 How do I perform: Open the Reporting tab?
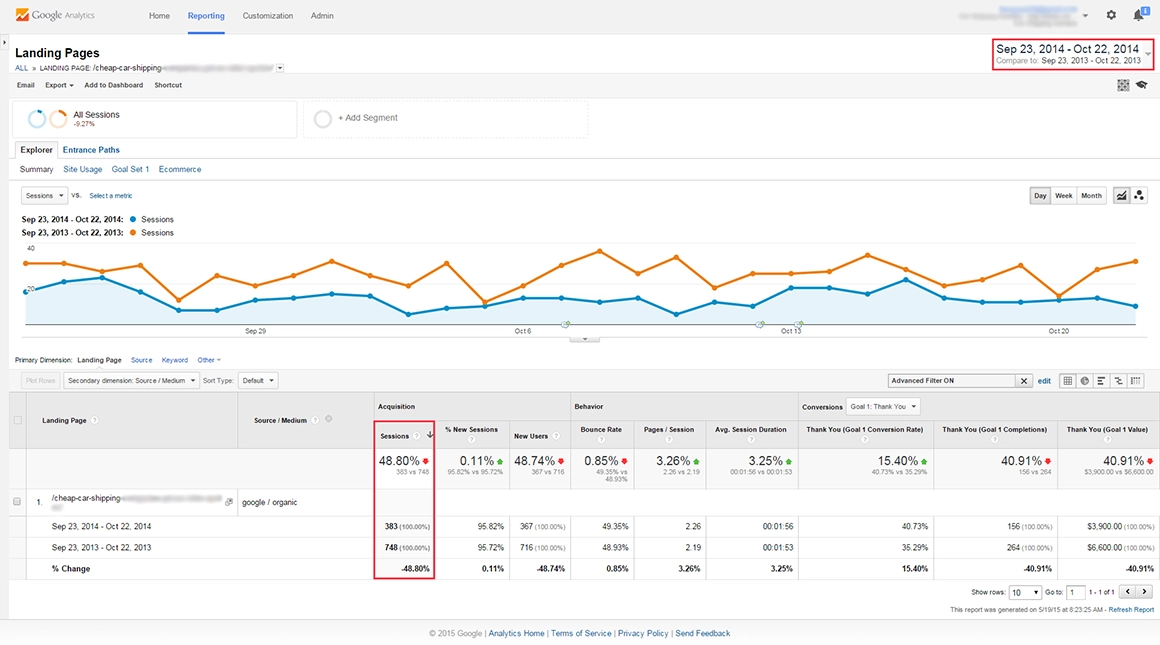tap(206, 16)
